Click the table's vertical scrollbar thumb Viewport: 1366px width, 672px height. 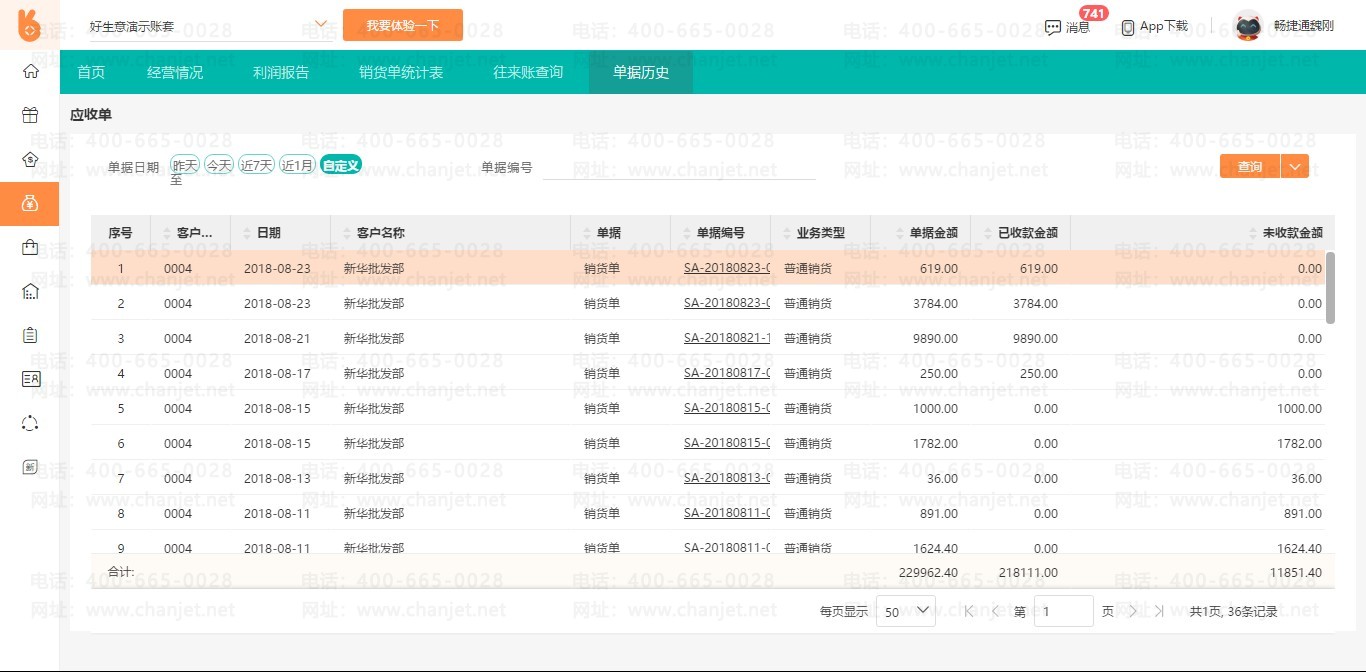(1330, 288)
